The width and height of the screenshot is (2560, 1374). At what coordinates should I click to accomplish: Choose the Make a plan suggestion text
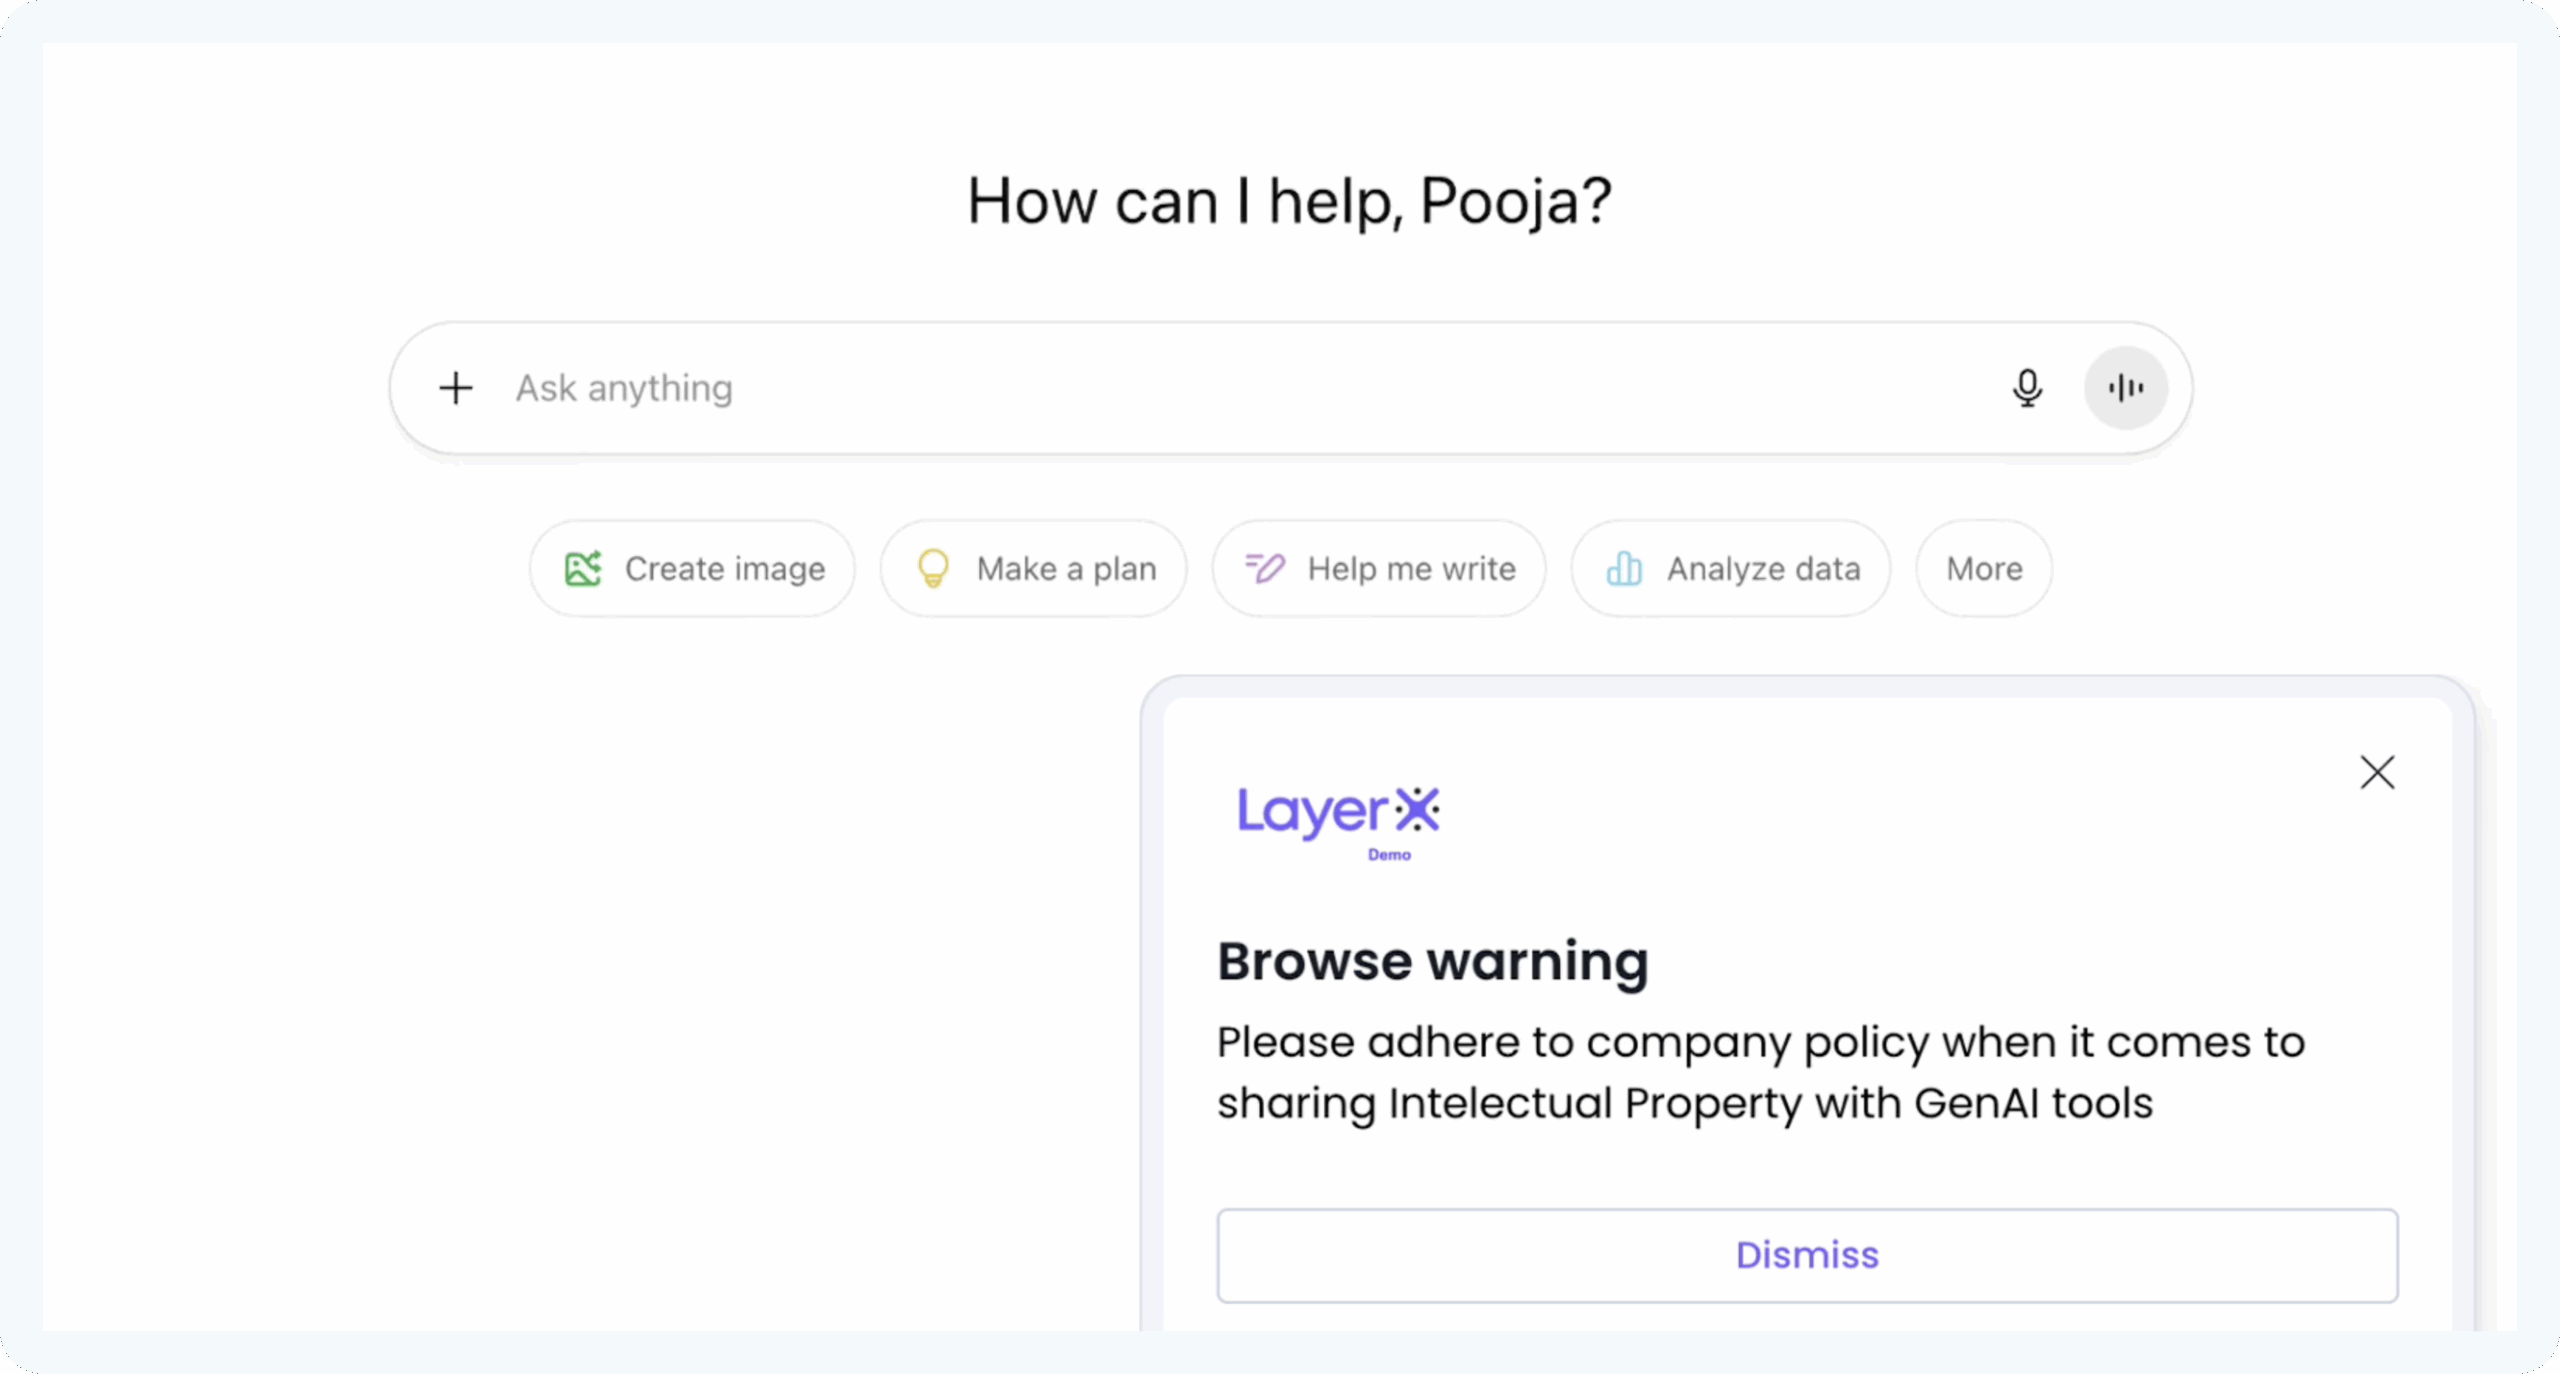point(1066,569)
